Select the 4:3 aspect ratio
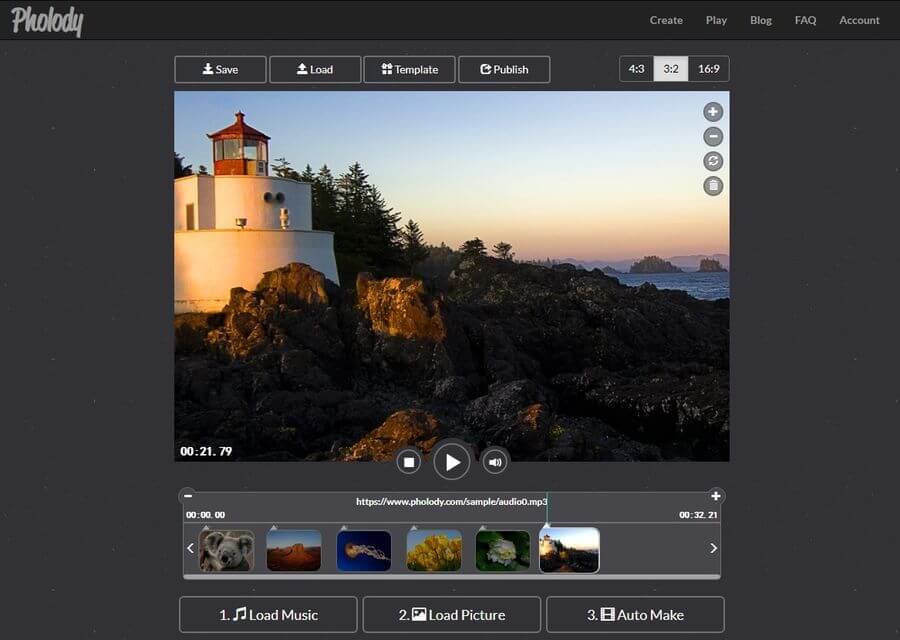 pos(637,69)
